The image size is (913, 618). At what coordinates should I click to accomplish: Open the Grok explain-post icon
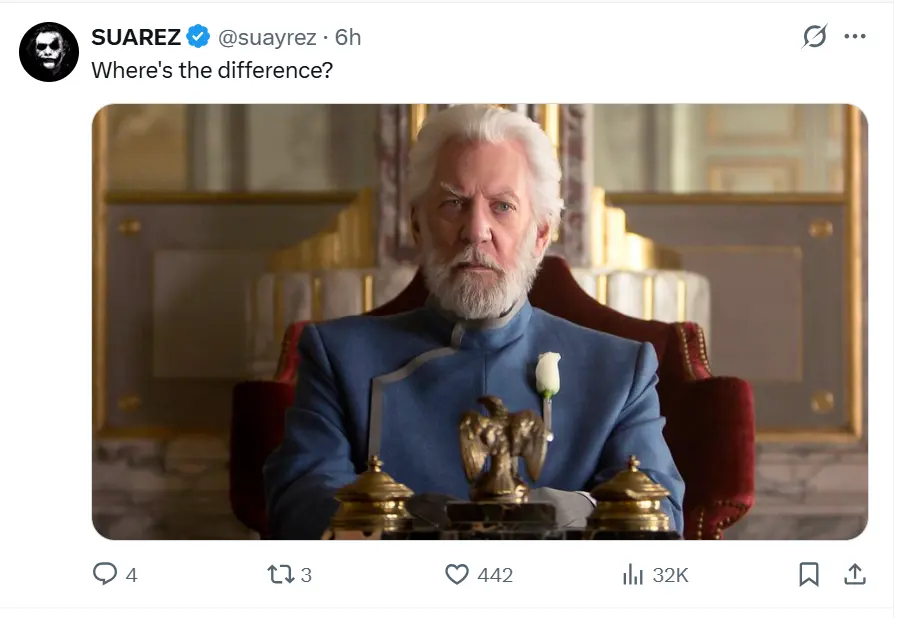[x=815, y=37]
